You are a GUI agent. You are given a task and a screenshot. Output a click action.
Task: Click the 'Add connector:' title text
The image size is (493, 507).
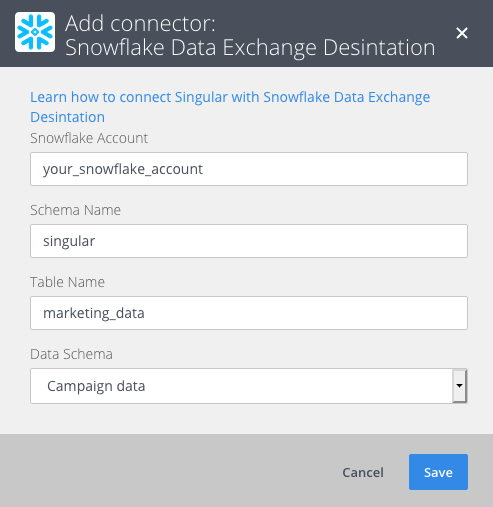tap(140, 24)
